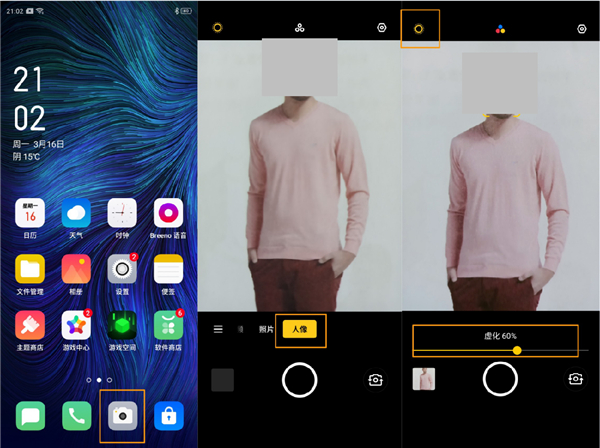Open the blue lock security app
This screenshot has height=448, width=600.
pos(169,416)
